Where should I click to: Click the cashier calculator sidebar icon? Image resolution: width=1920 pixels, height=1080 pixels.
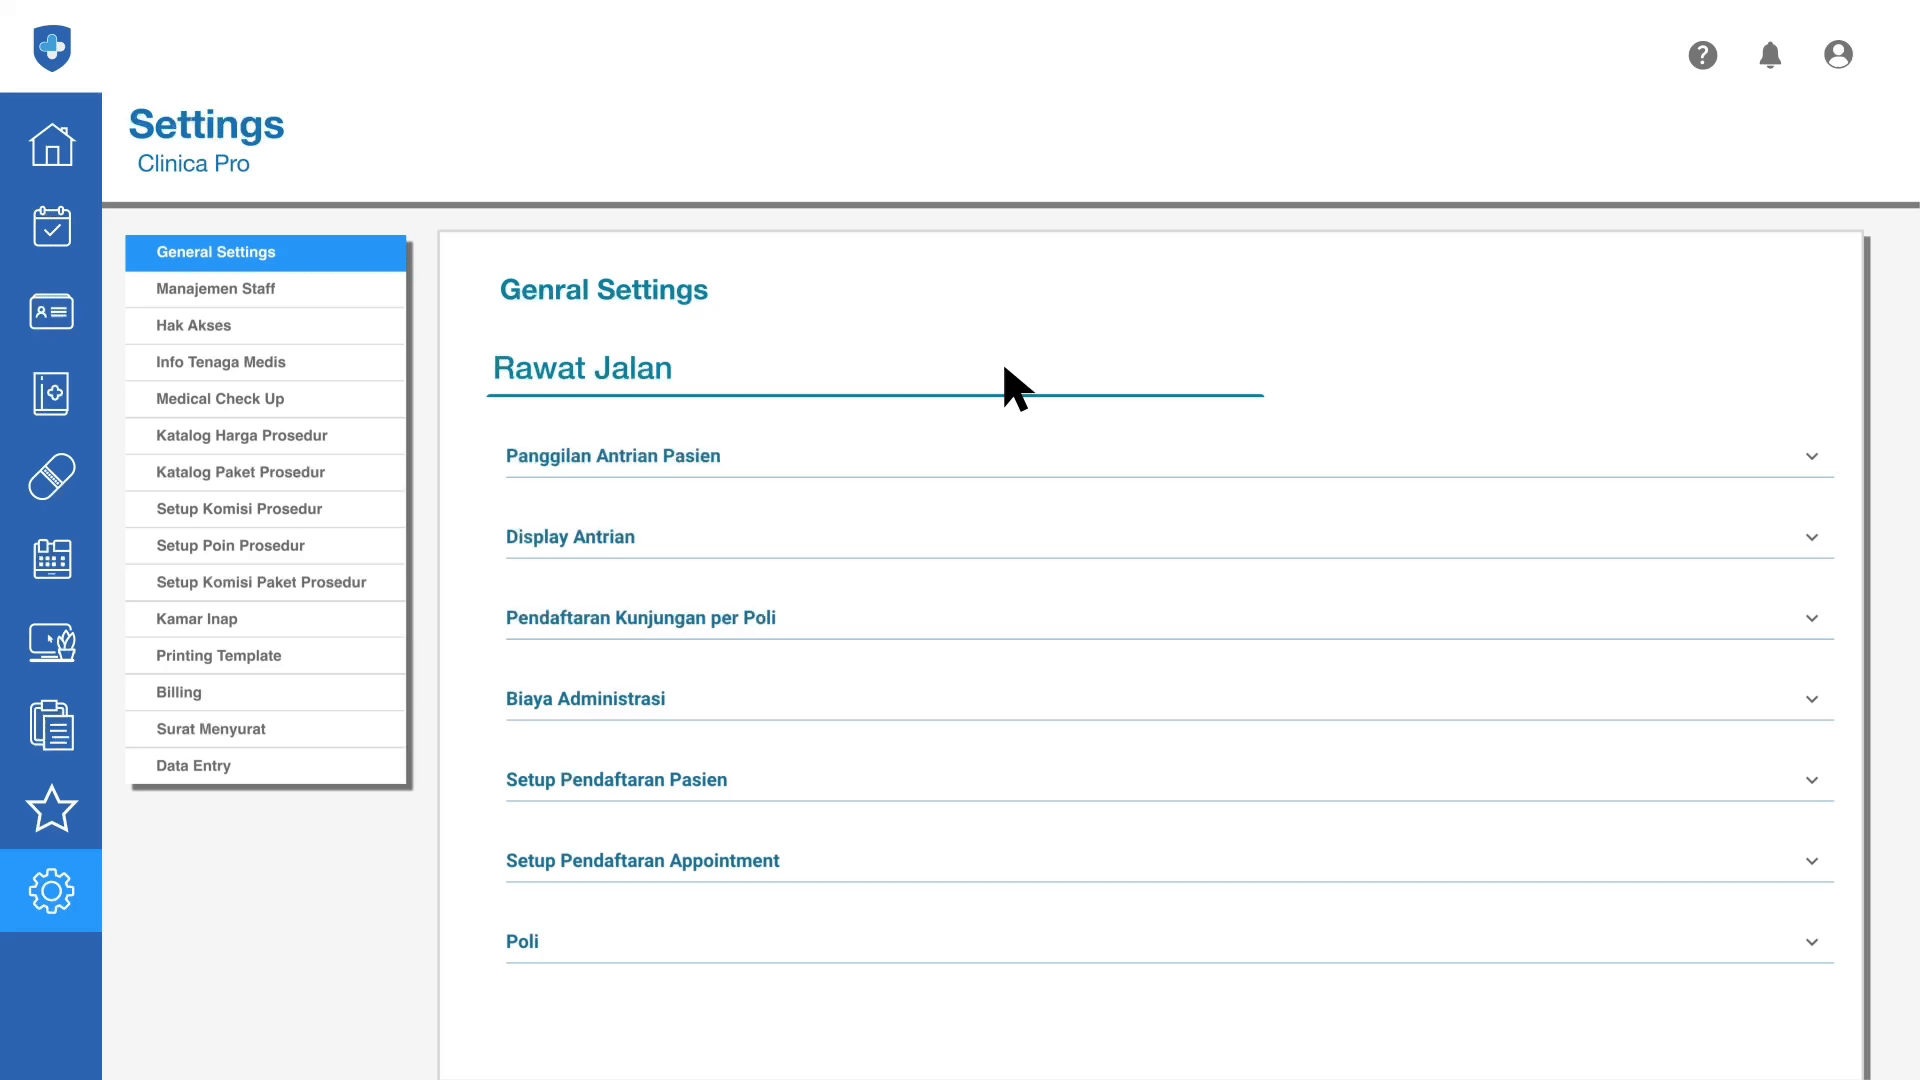click(x=51, y=559)
